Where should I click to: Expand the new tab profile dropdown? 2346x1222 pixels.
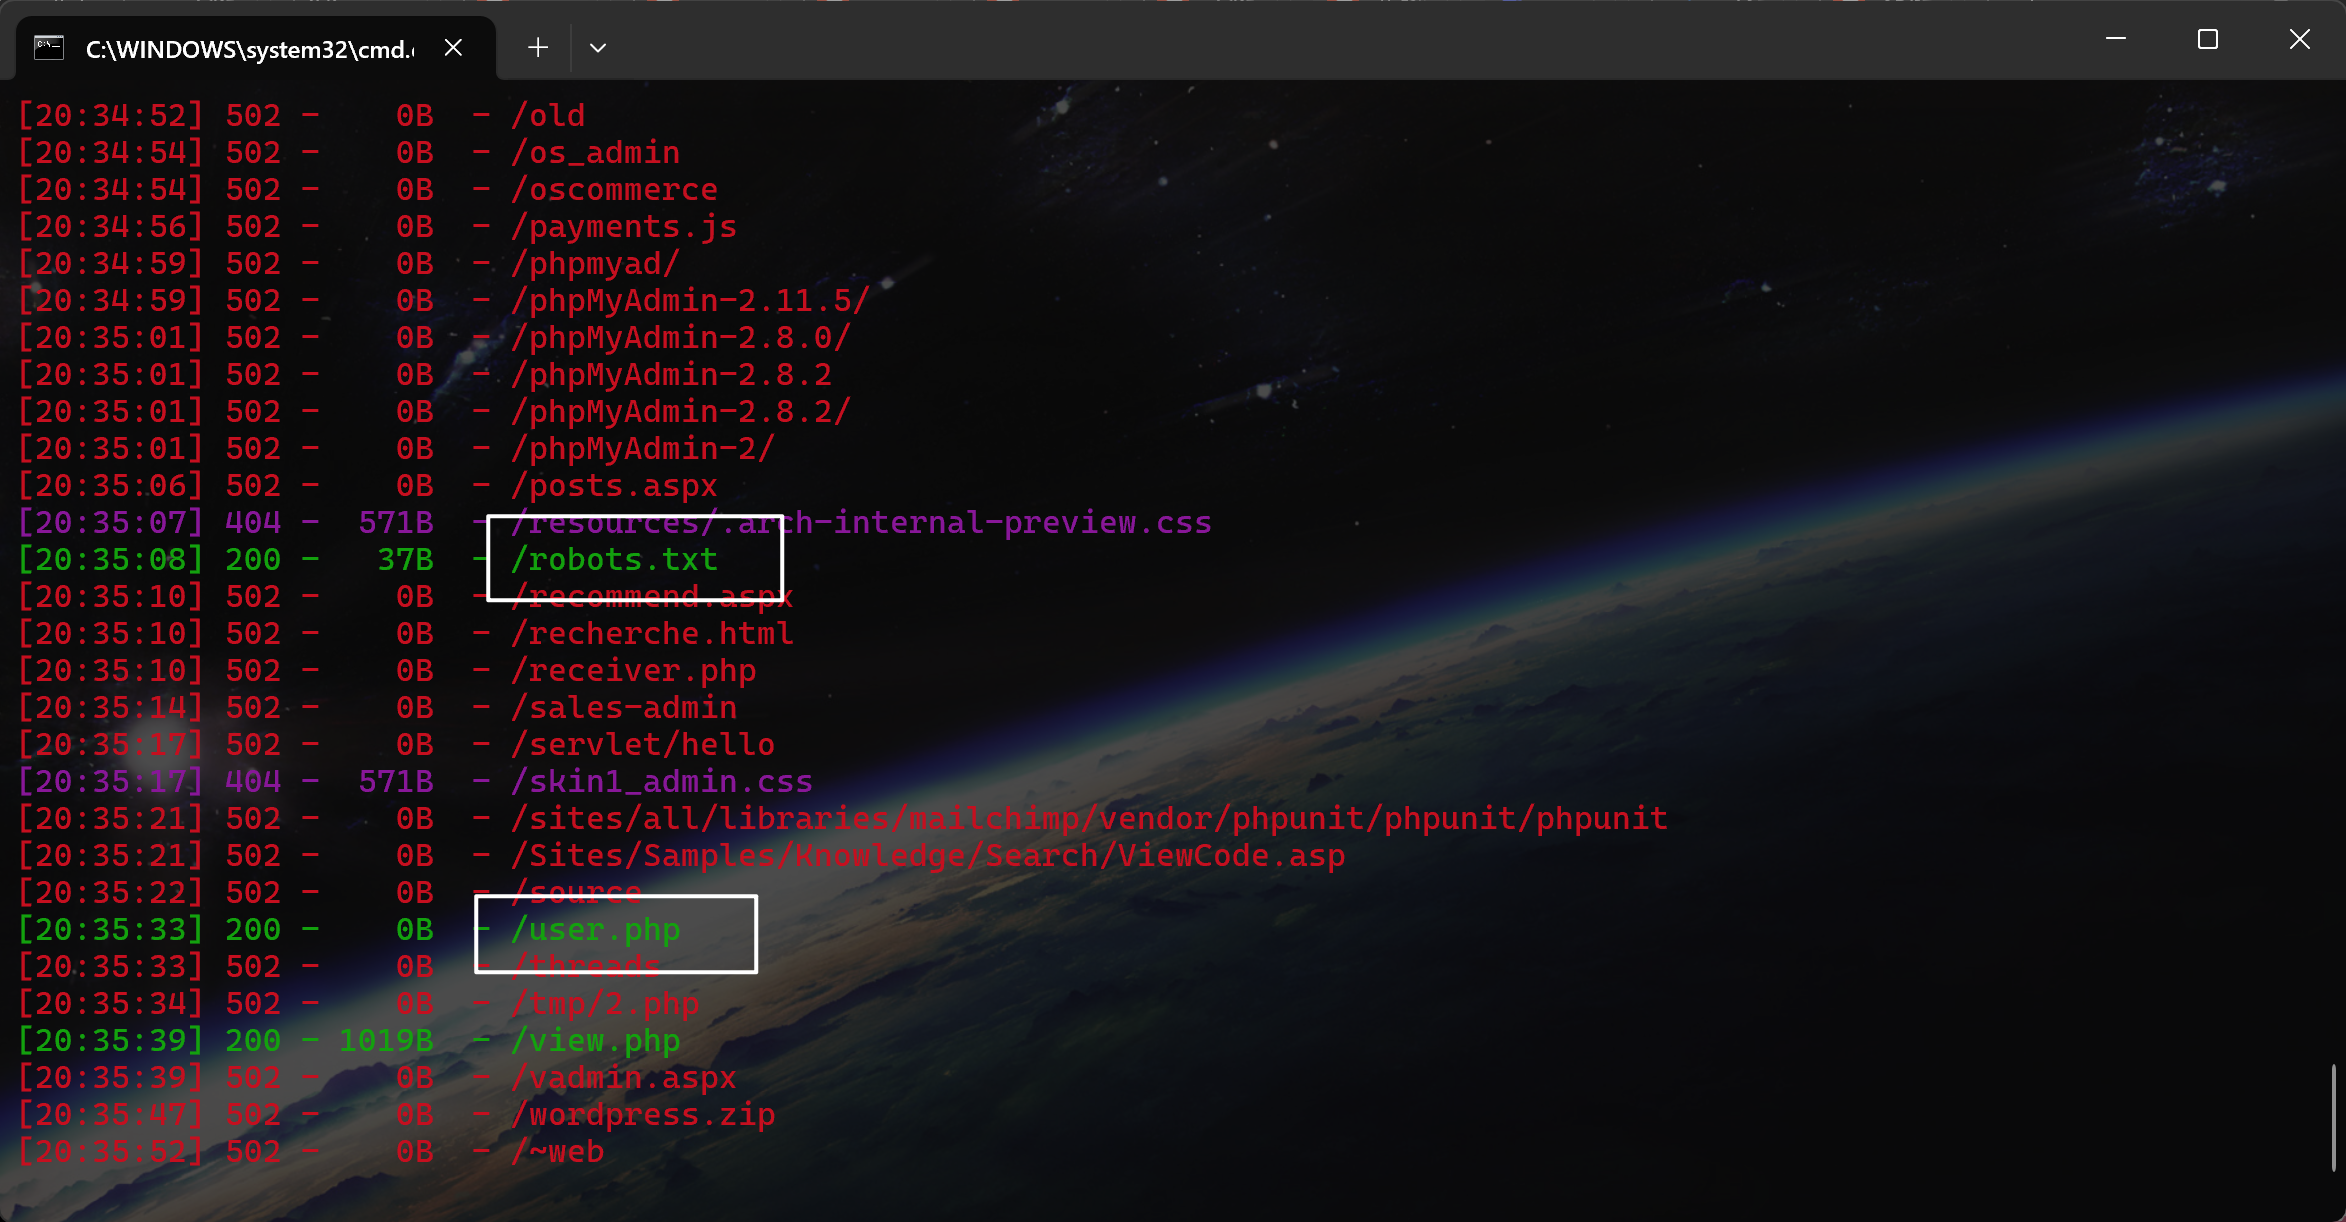(598, 48)
